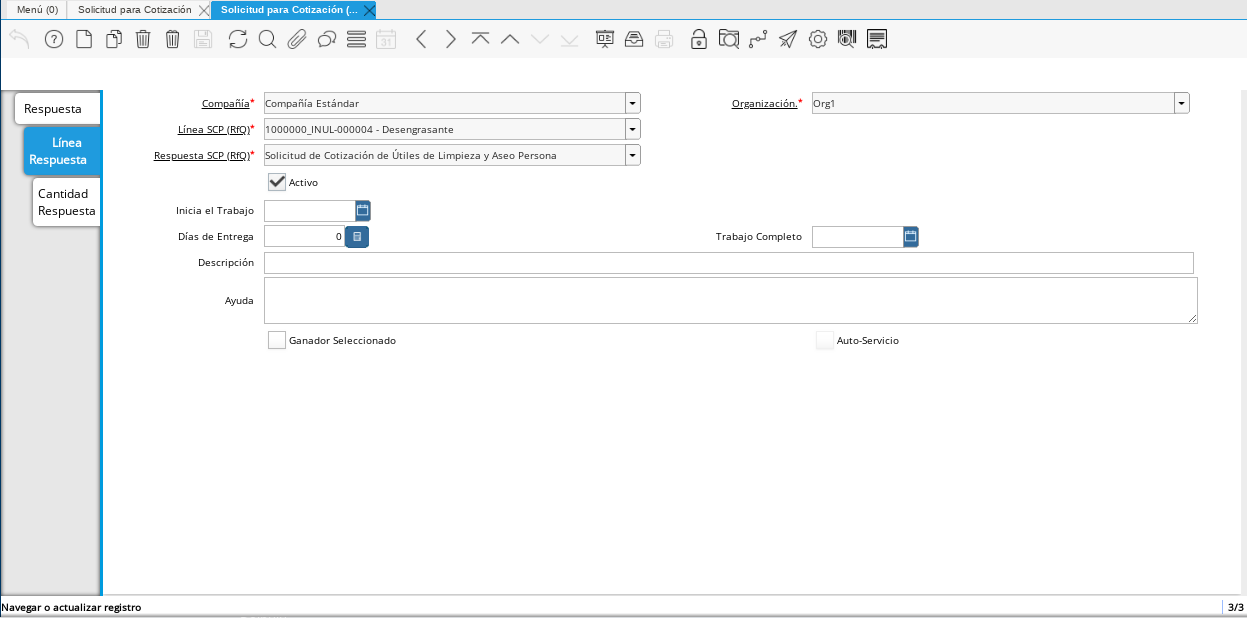Delete record with first trash can icon
Screen dimensions: 1247x618
(x=143, y=39)
